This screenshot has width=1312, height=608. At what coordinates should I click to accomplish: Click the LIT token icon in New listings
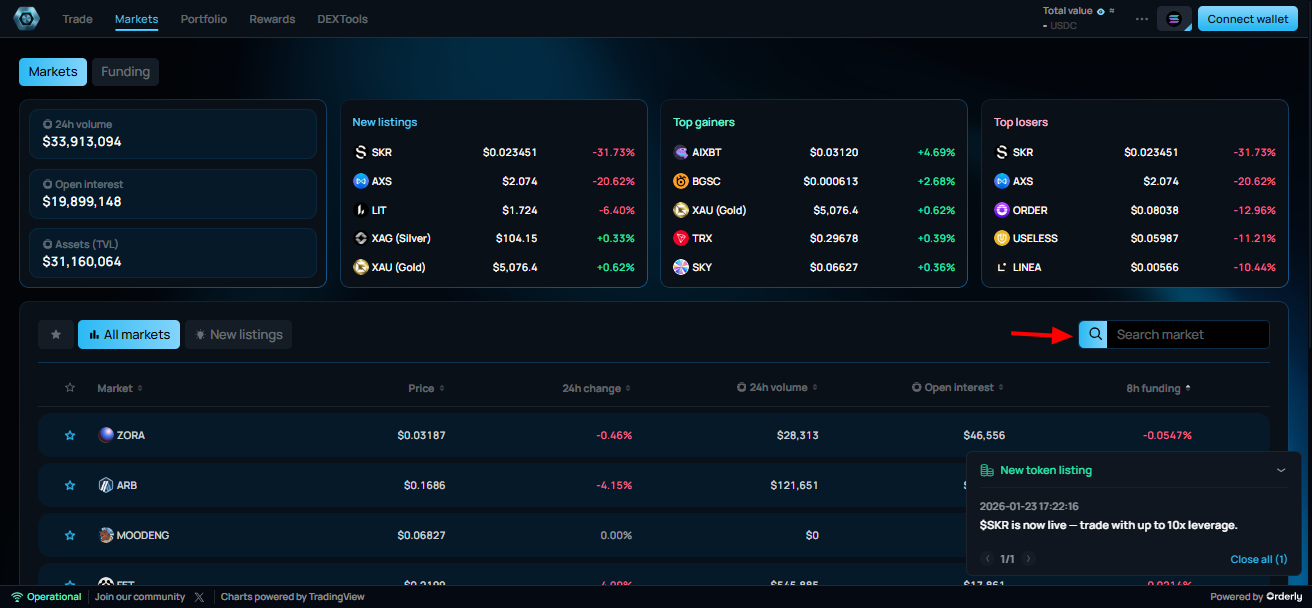coord(361,211)
